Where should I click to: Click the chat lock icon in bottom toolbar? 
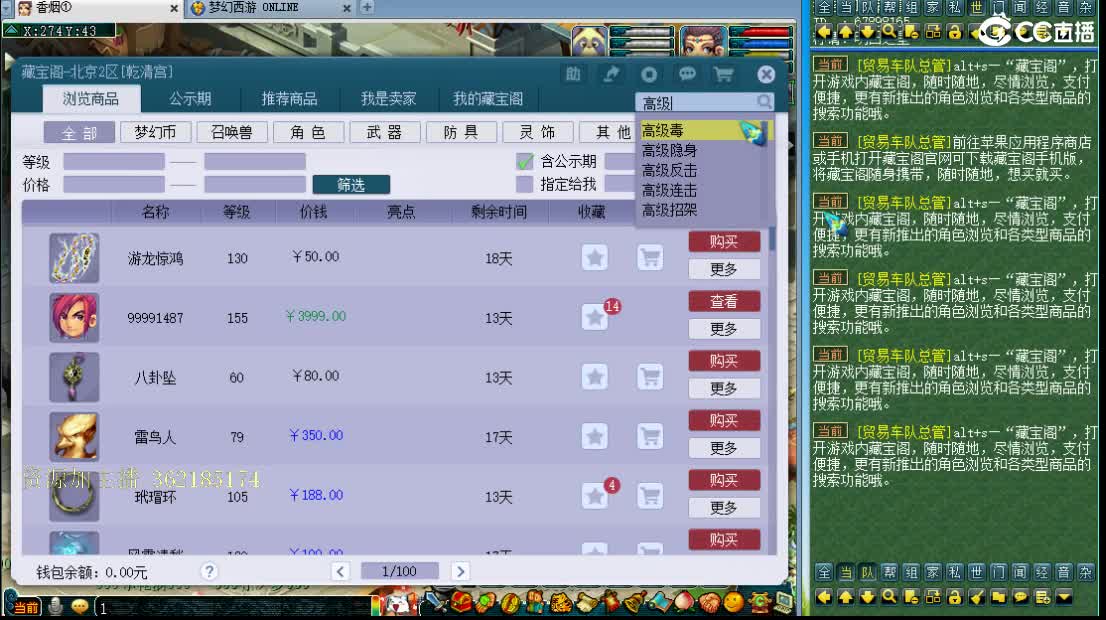[954, 597]
